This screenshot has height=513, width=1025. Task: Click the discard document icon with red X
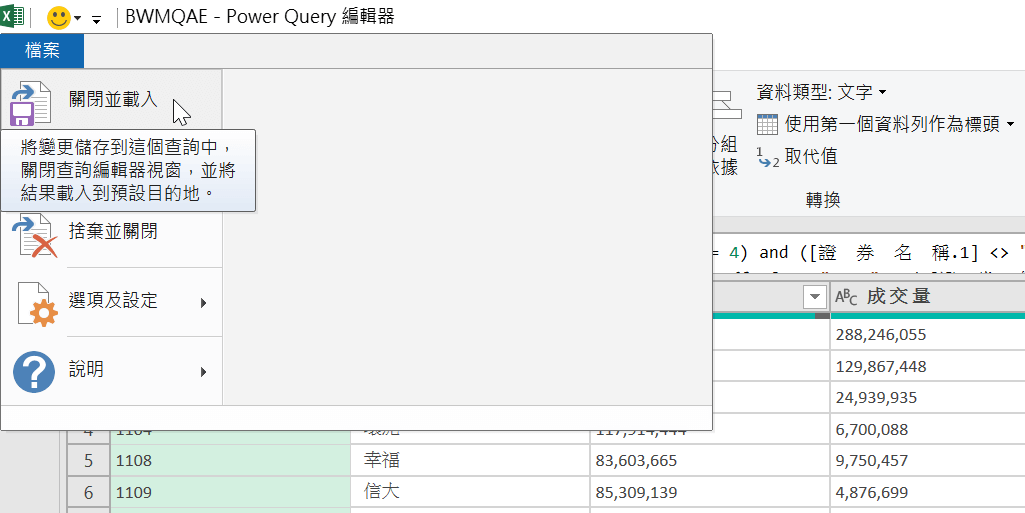(x=35, y=236)
